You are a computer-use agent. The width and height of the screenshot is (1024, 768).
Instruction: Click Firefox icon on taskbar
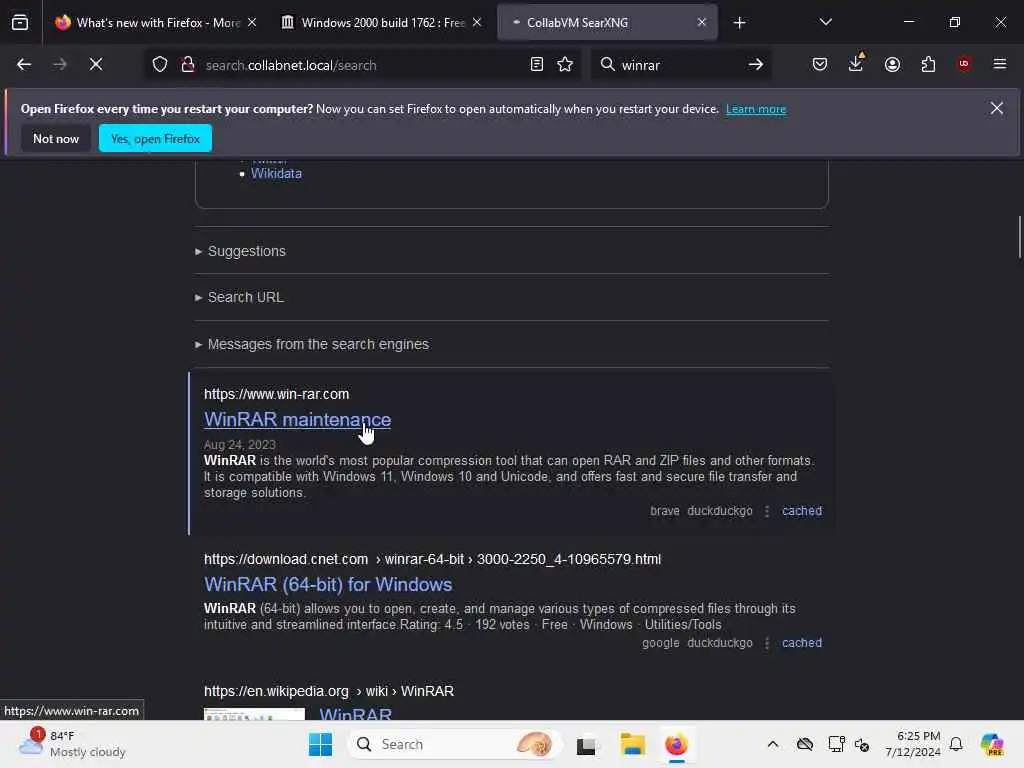point(677,744)
